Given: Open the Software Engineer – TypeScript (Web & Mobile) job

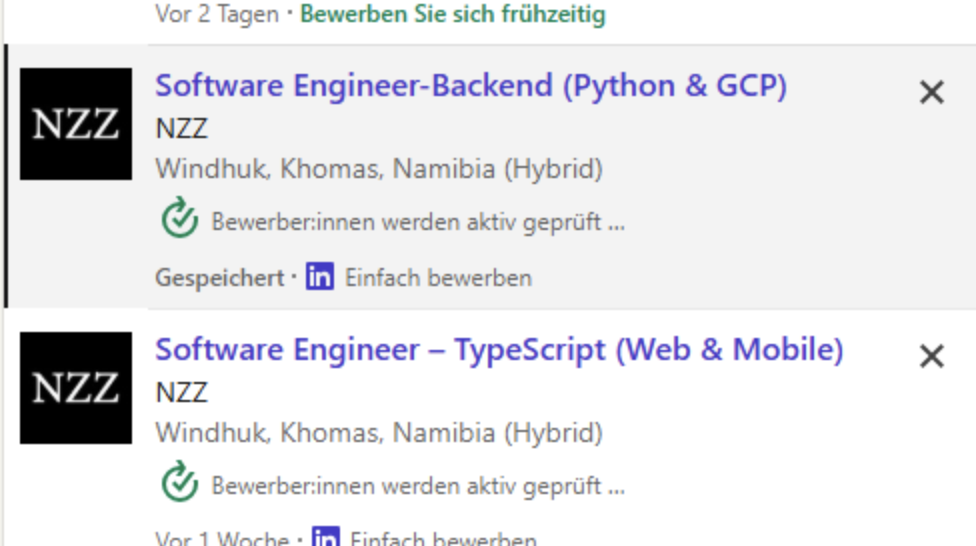Looking at the screenshot, I should pos(499,350).
